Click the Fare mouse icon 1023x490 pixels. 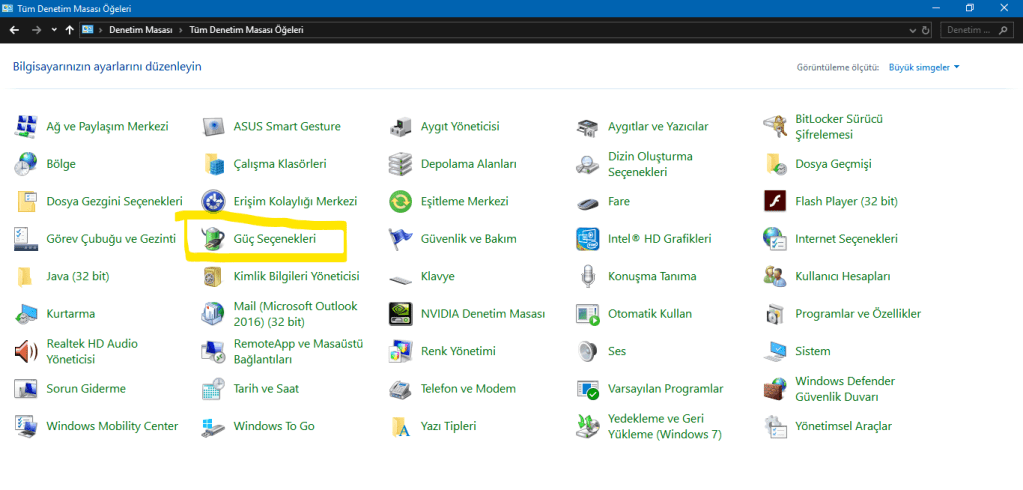(x=588, y=201)
